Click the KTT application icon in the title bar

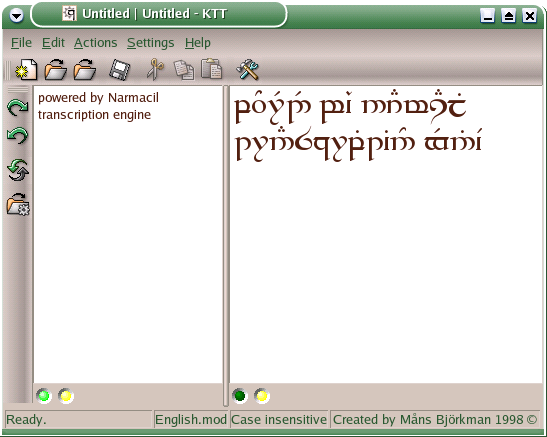click(x=69, y=14)
